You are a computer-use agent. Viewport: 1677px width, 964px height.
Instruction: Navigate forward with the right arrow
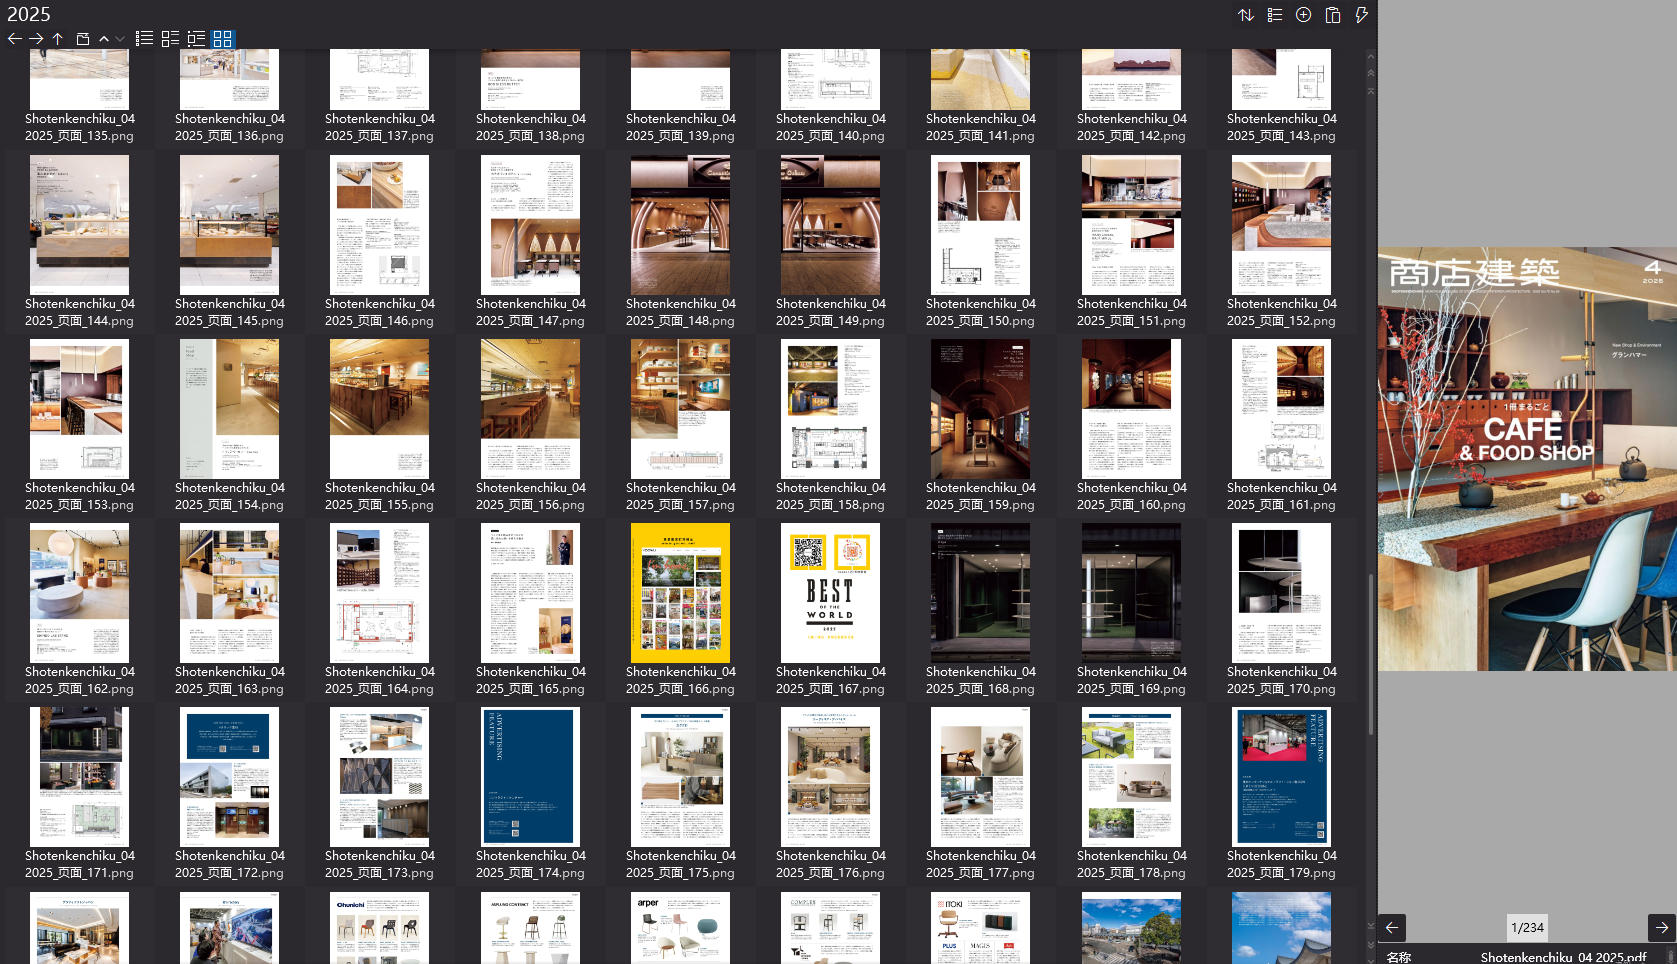[36, 39]
